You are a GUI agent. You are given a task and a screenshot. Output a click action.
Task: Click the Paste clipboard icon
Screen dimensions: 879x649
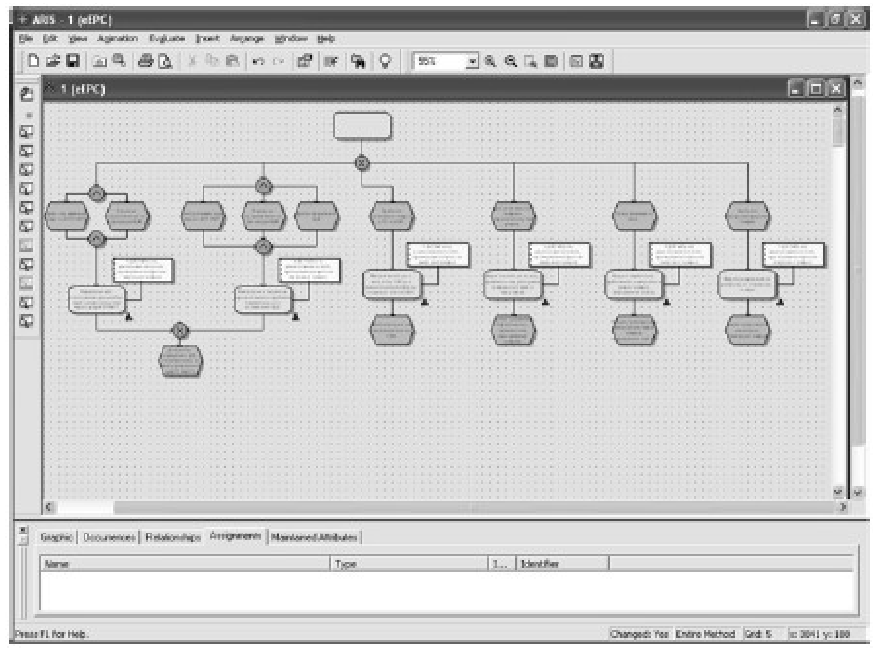point(232,61)
